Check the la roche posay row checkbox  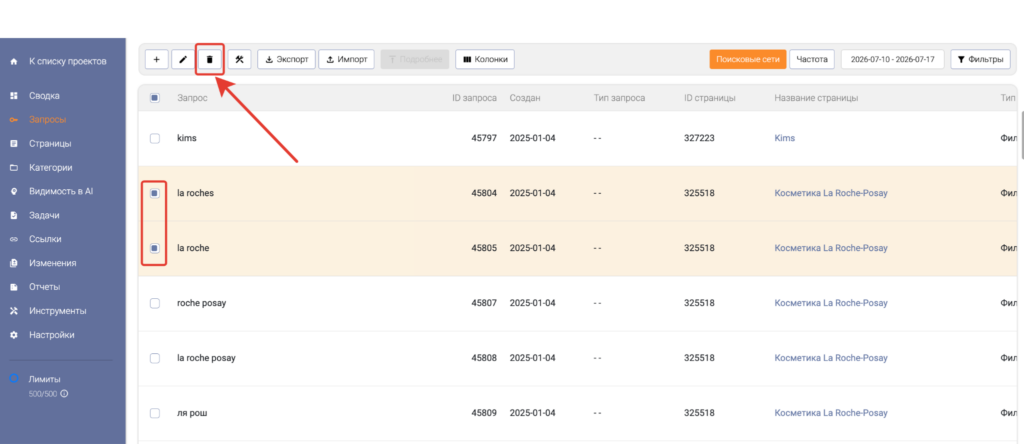pos(155,358)
